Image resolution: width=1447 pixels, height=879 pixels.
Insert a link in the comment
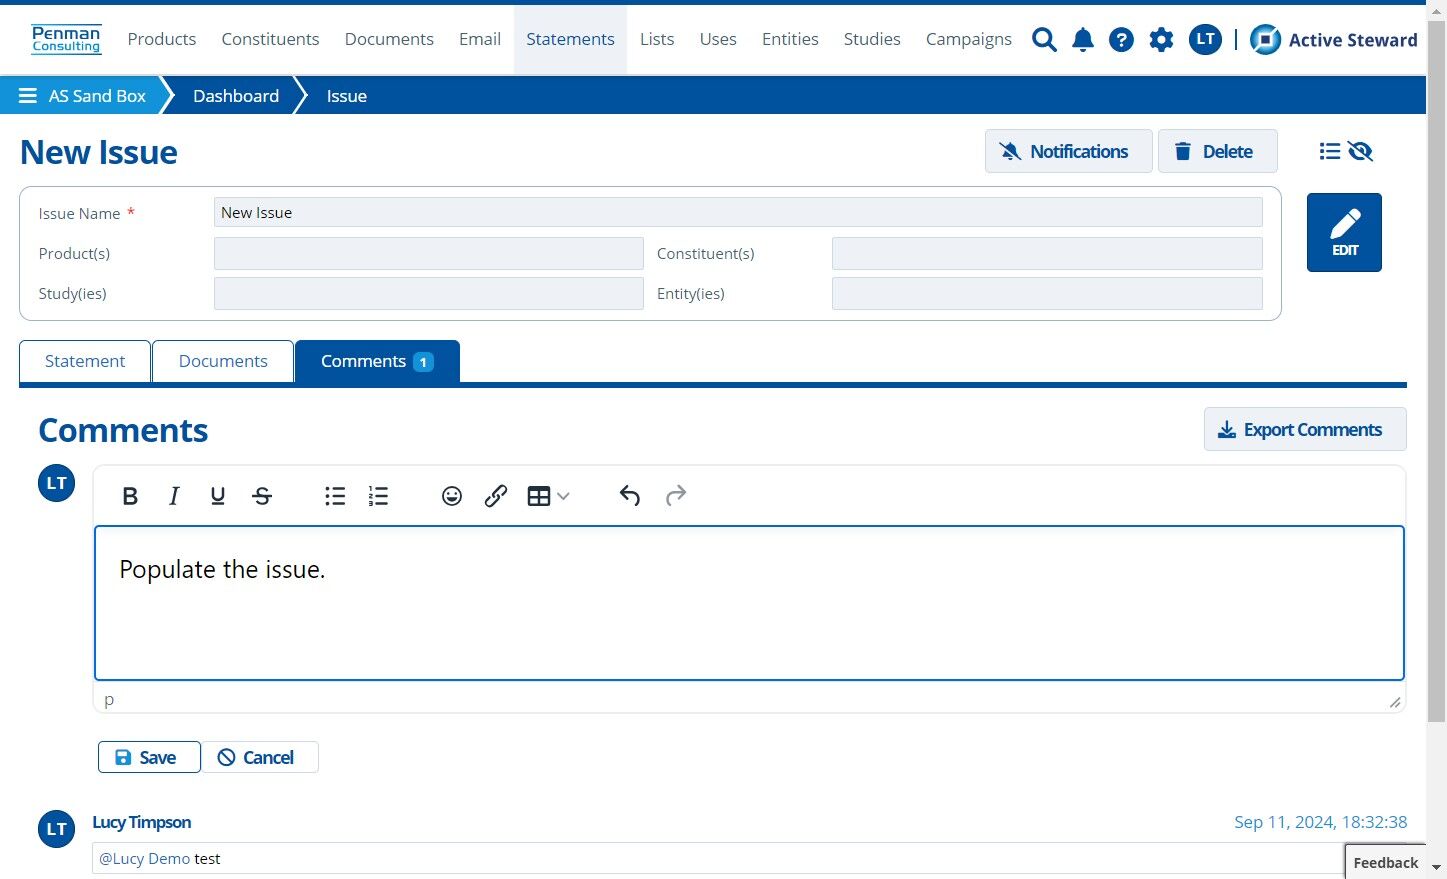(496, 496)
